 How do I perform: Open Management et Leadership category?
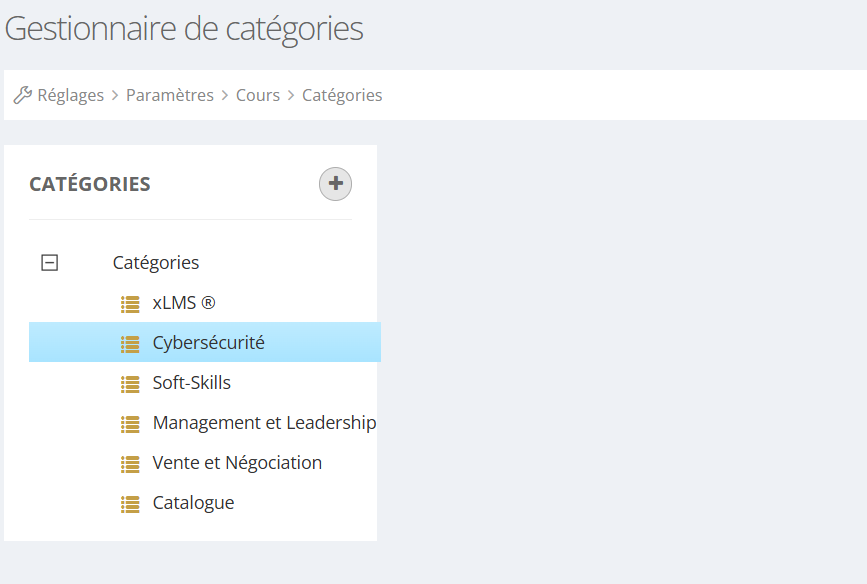pos(264,423)
